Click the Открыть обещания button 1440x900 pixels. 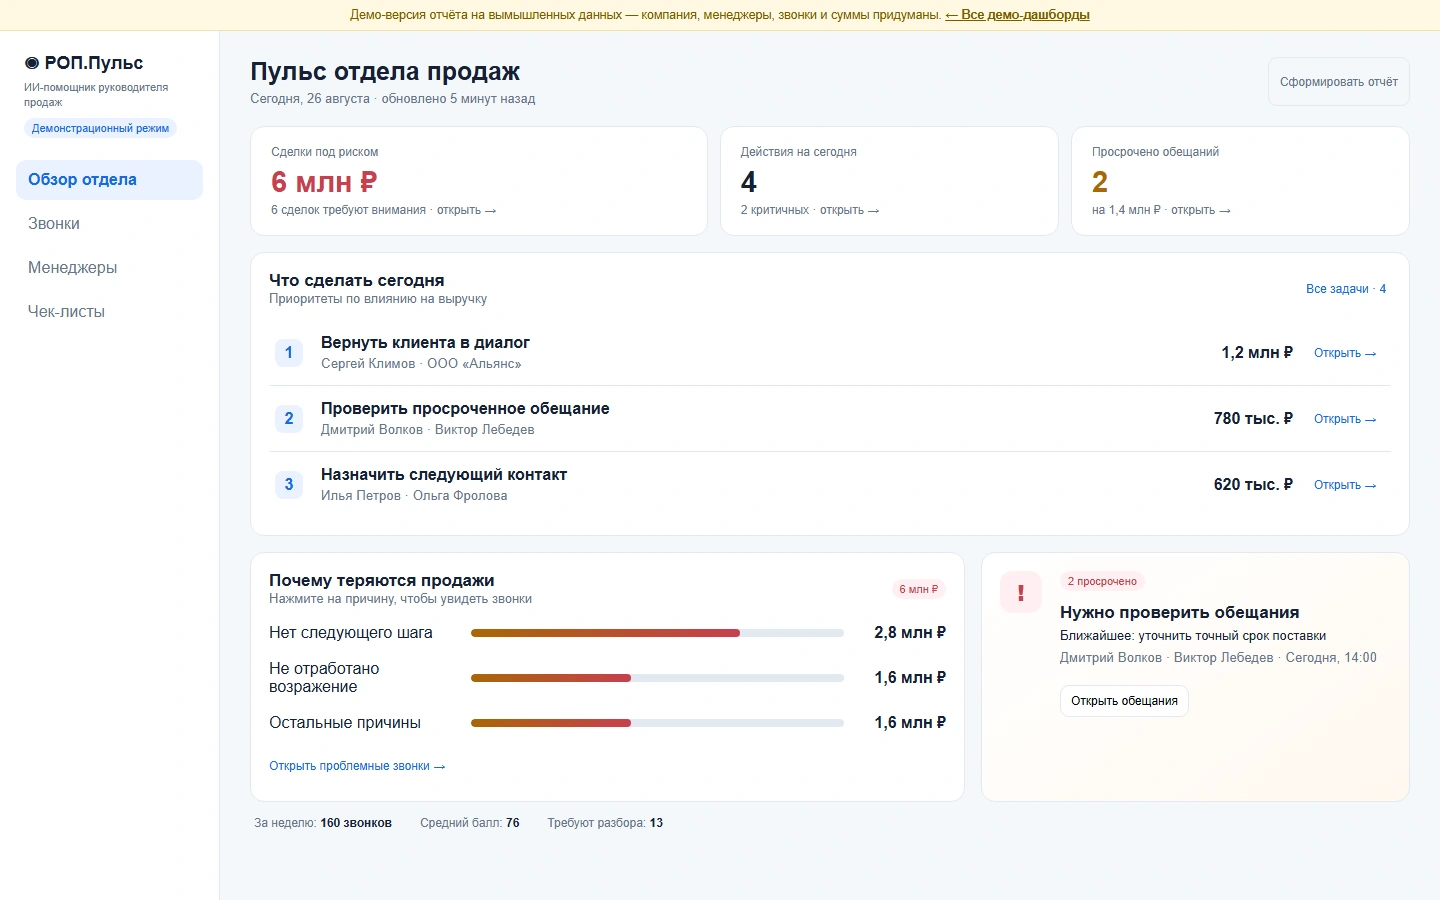(x=1124, y=701)
